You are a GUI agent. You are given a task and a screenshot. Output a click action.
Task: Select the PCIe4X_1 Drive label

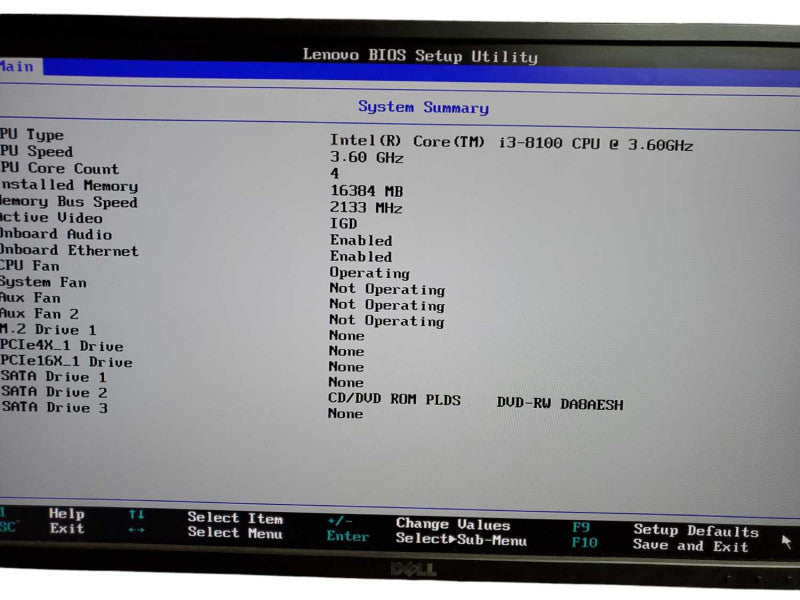62,346
